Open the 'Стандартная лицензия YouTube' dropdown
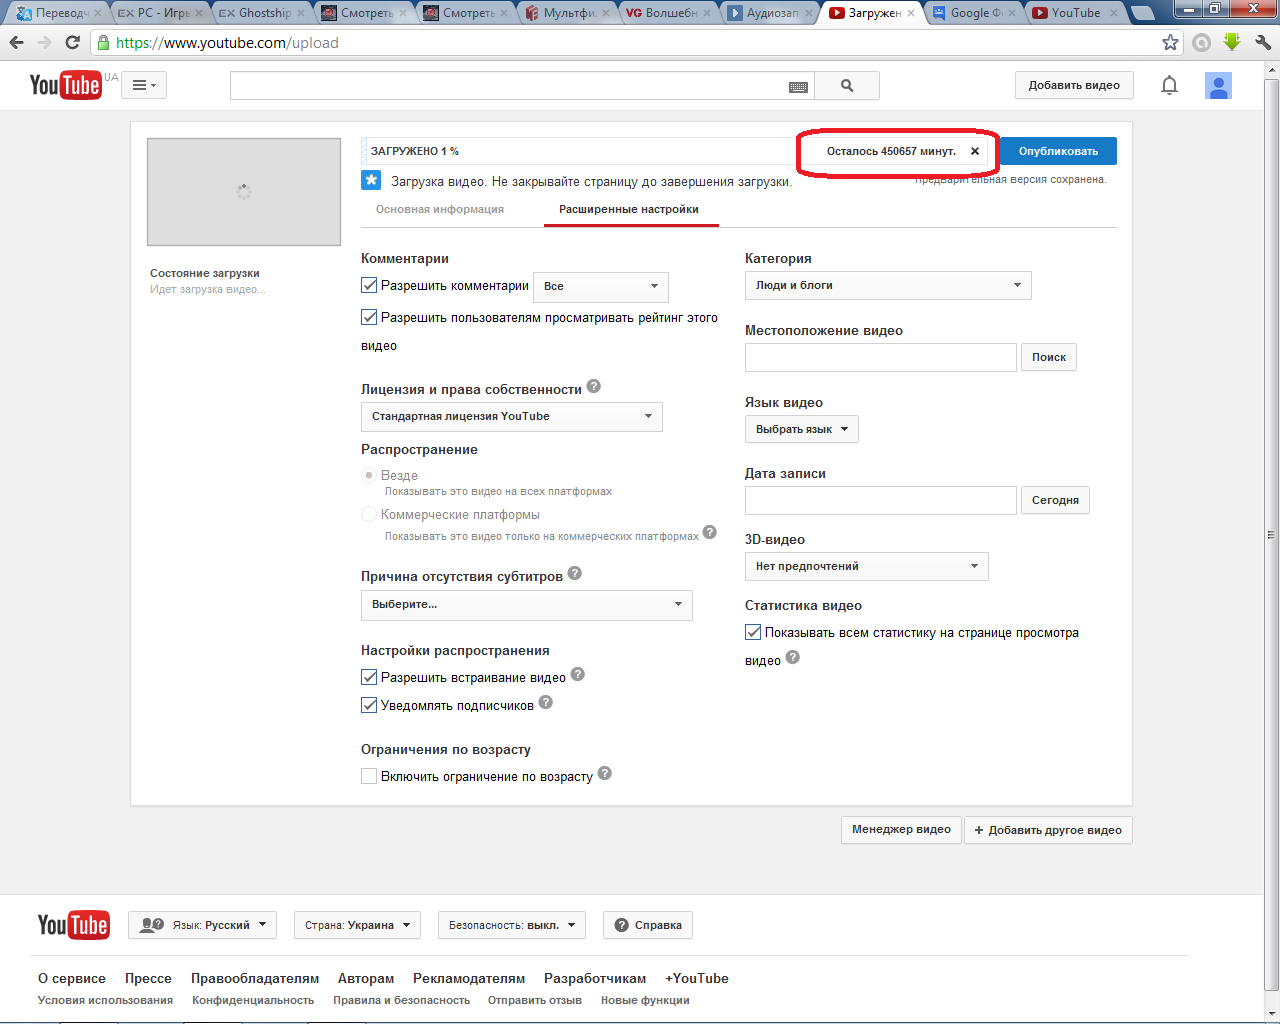 pos(512,416)
